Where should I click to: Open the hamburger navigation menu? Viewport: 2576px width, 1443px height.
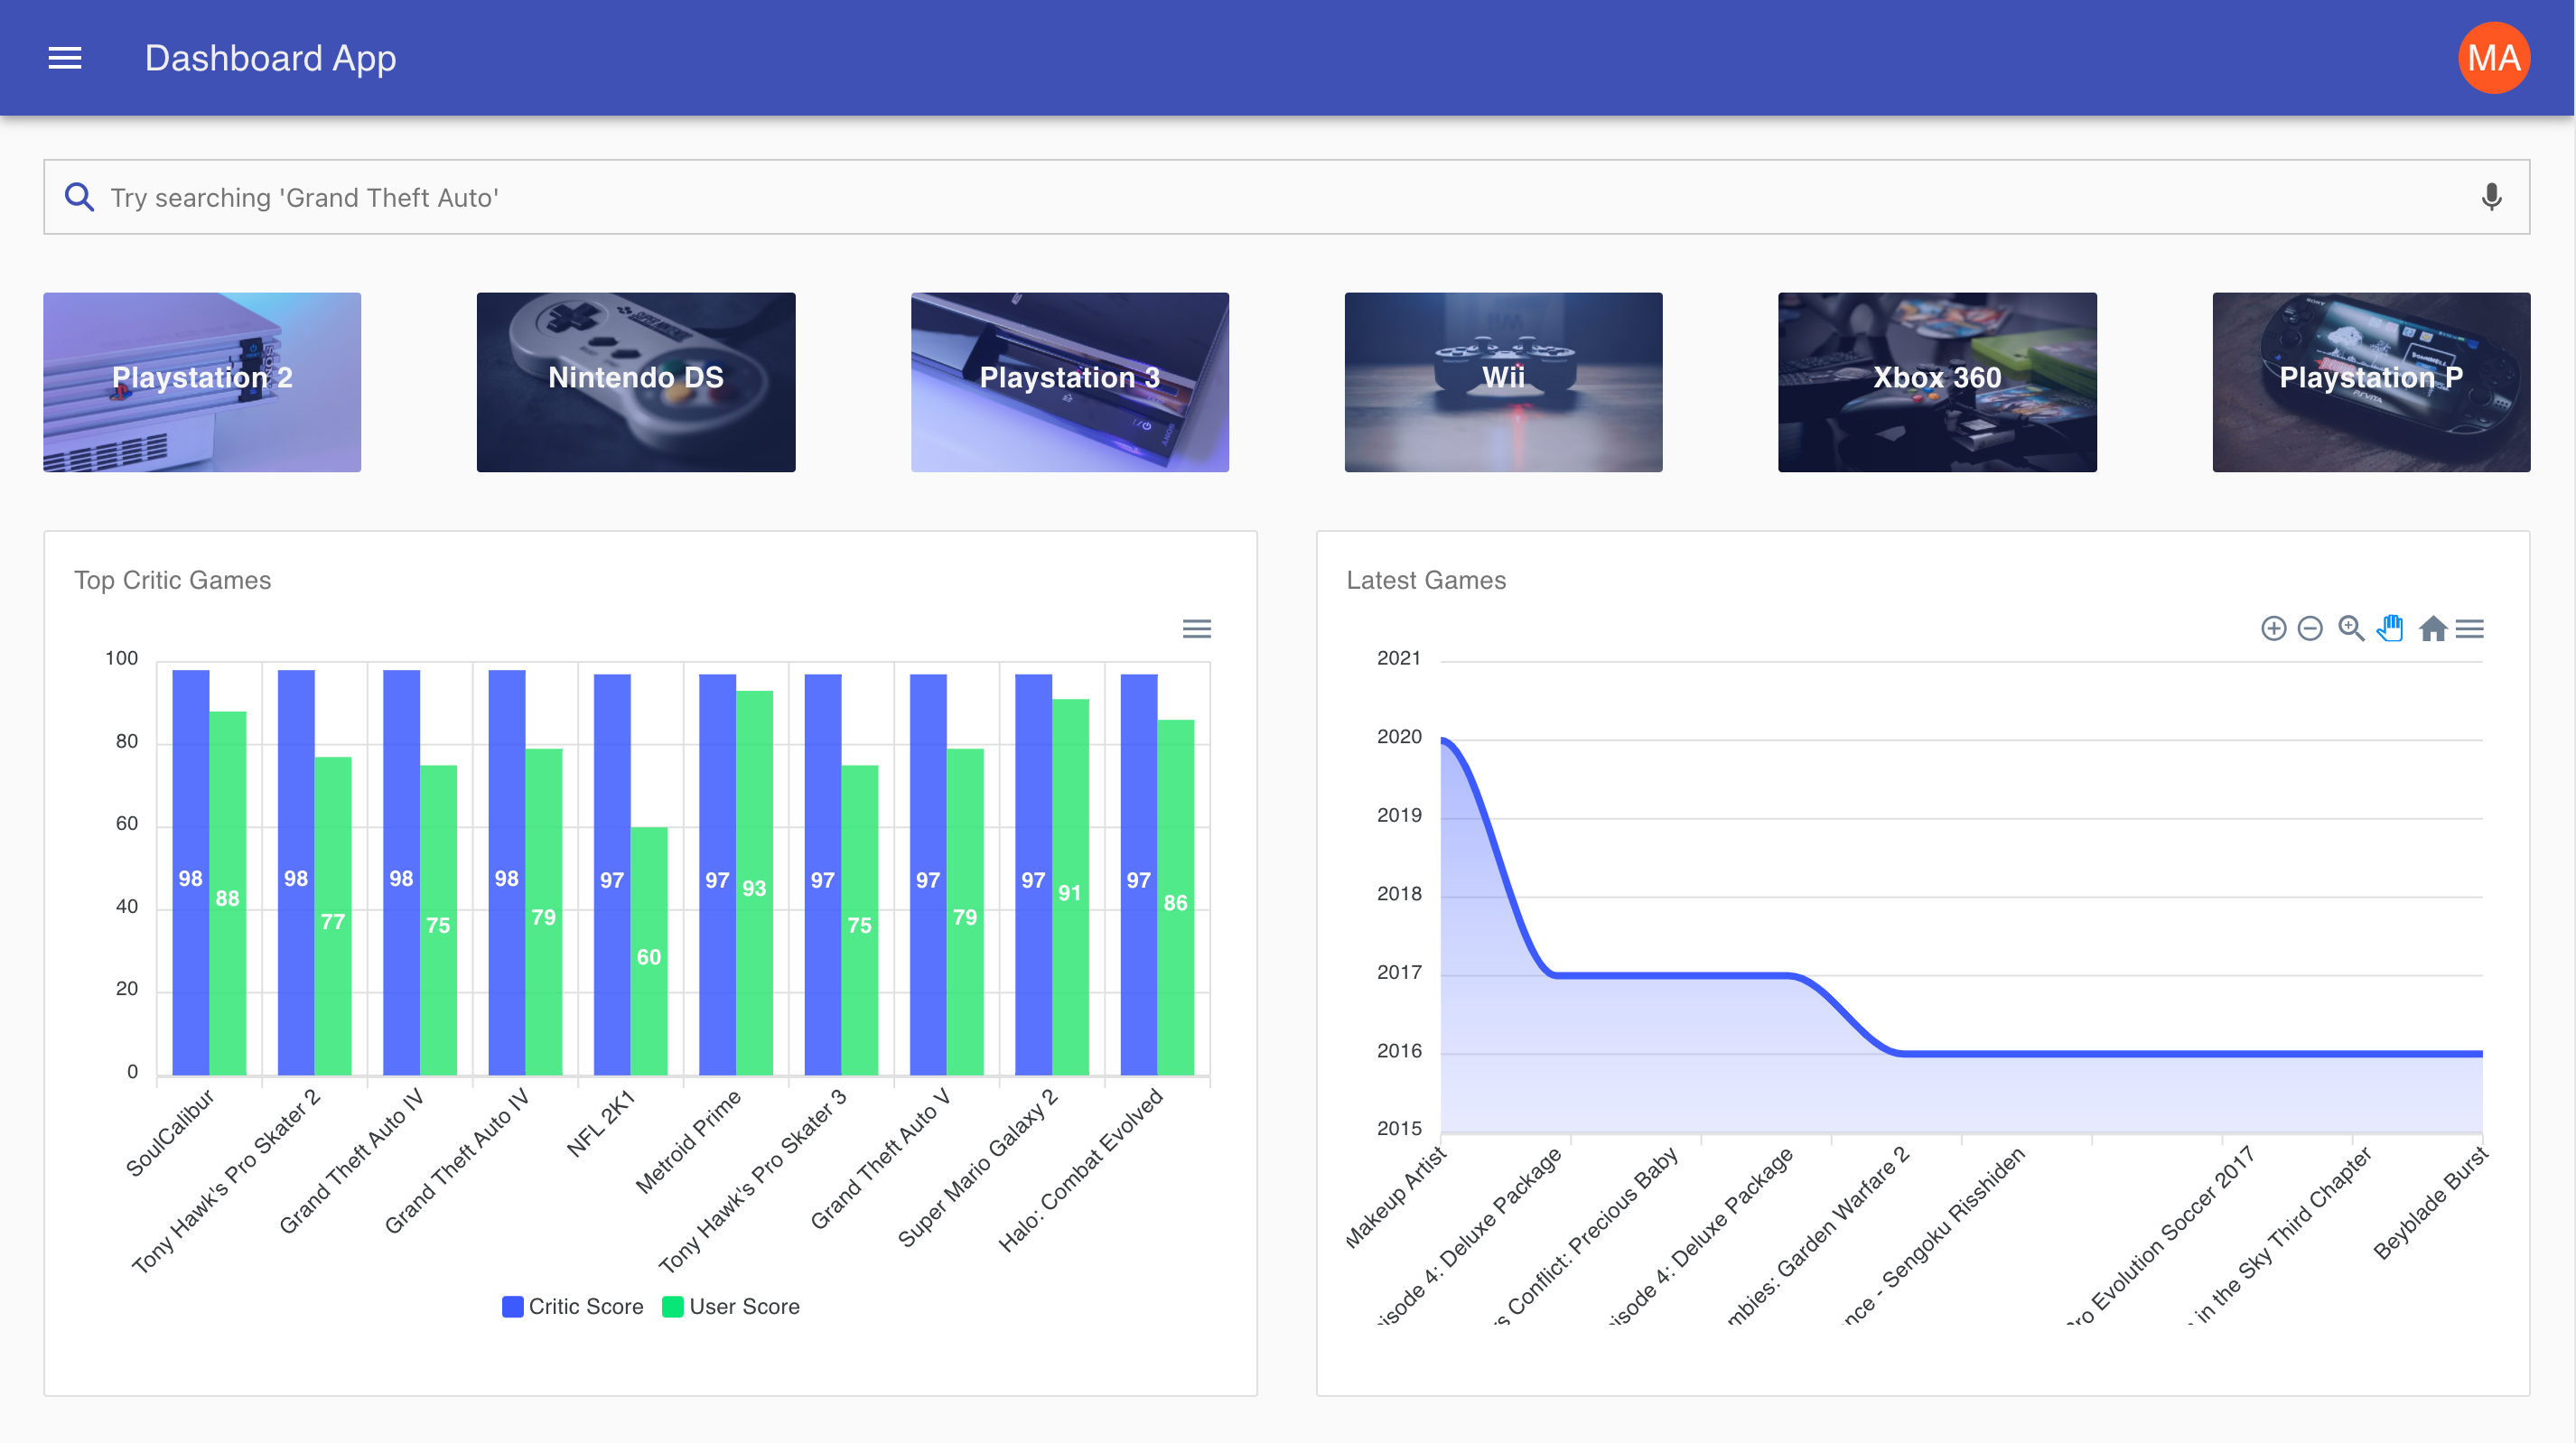tap(65, 58)
